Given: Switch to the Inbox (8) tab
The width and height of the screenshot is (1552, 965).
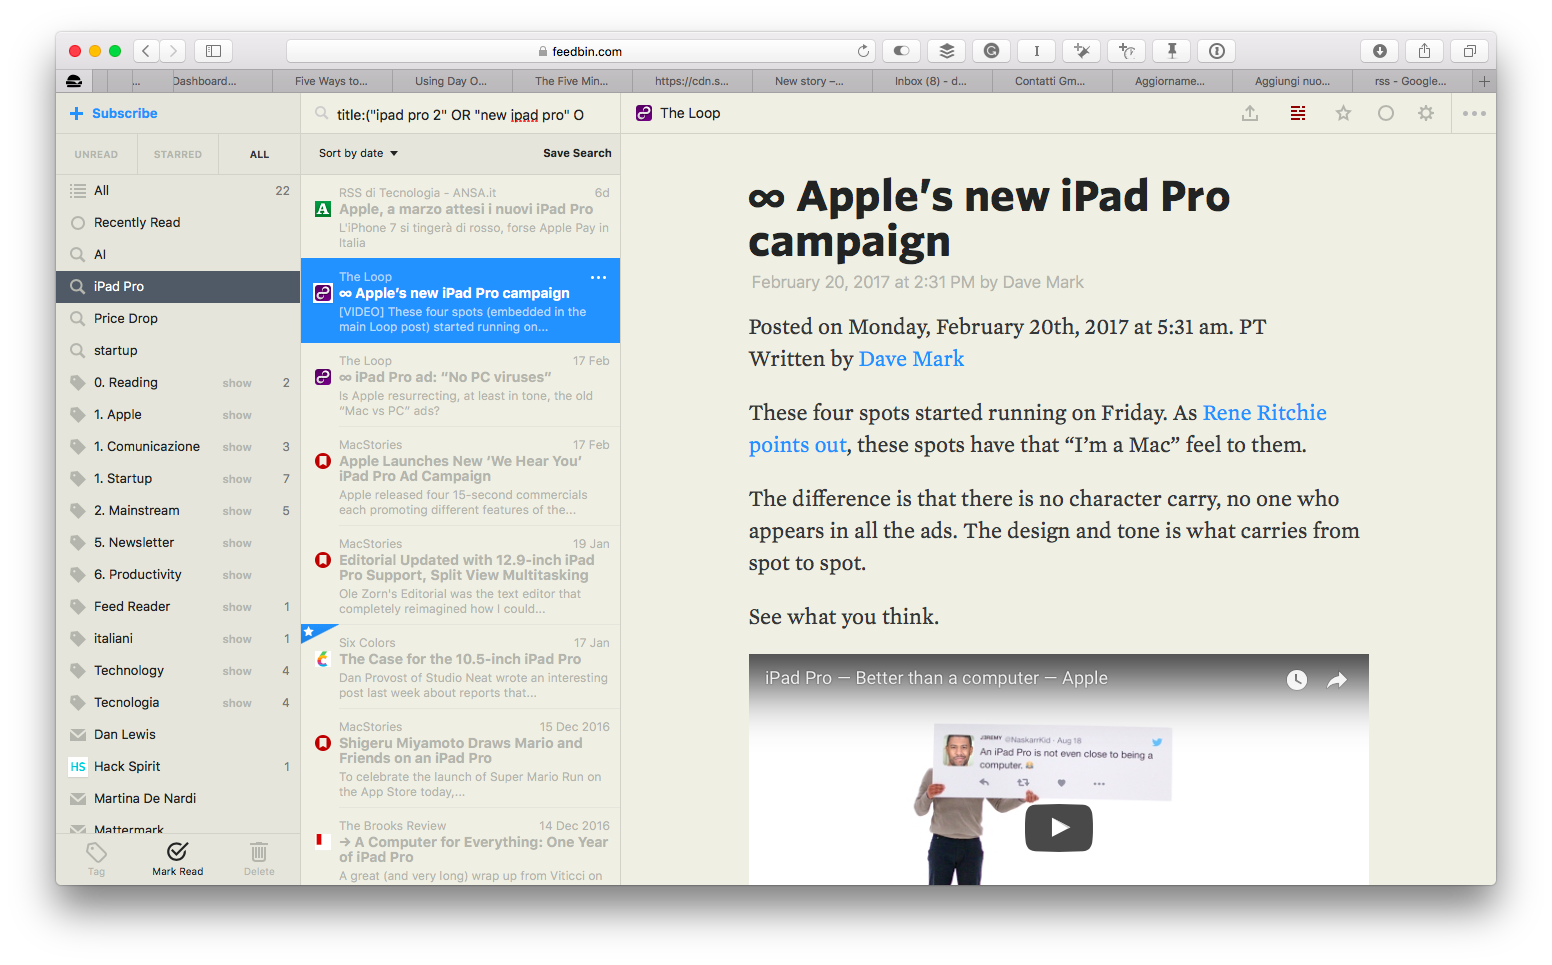Looking at the screenshot, I should [931, 81].
